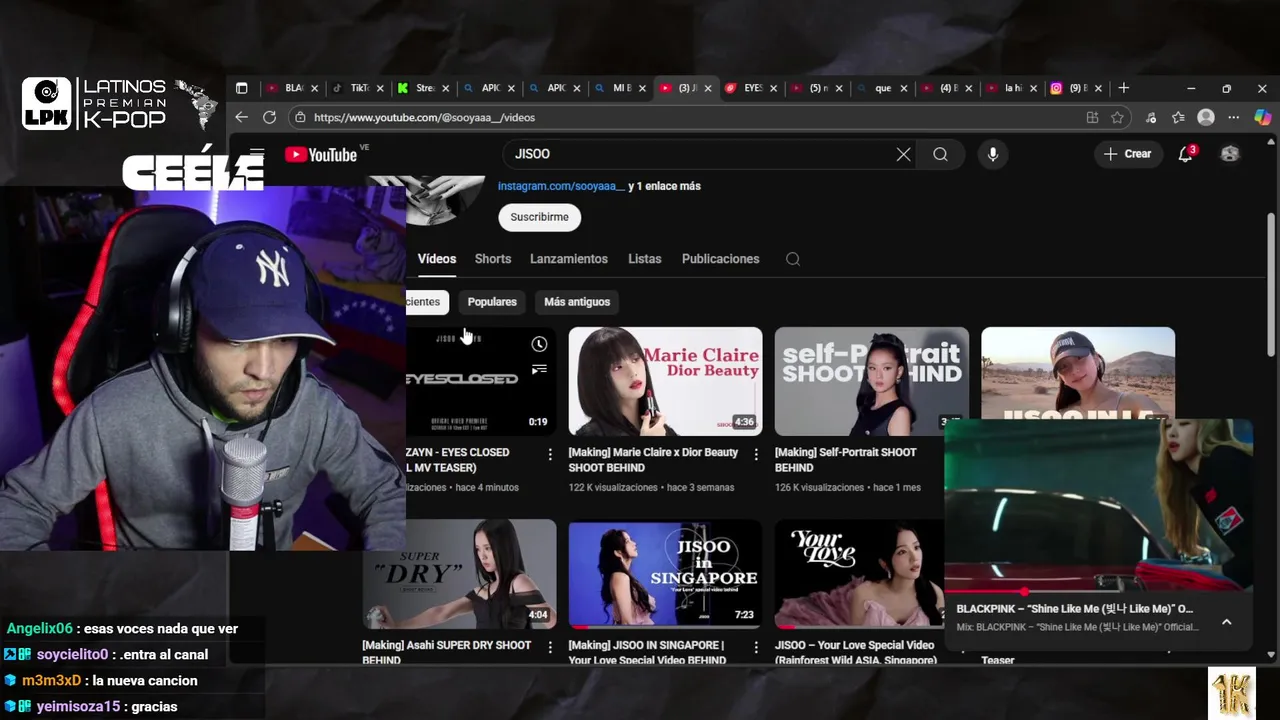Open the browser settings and more menu
This screenshot has width=1280, height=720.
pos(1236,117)
